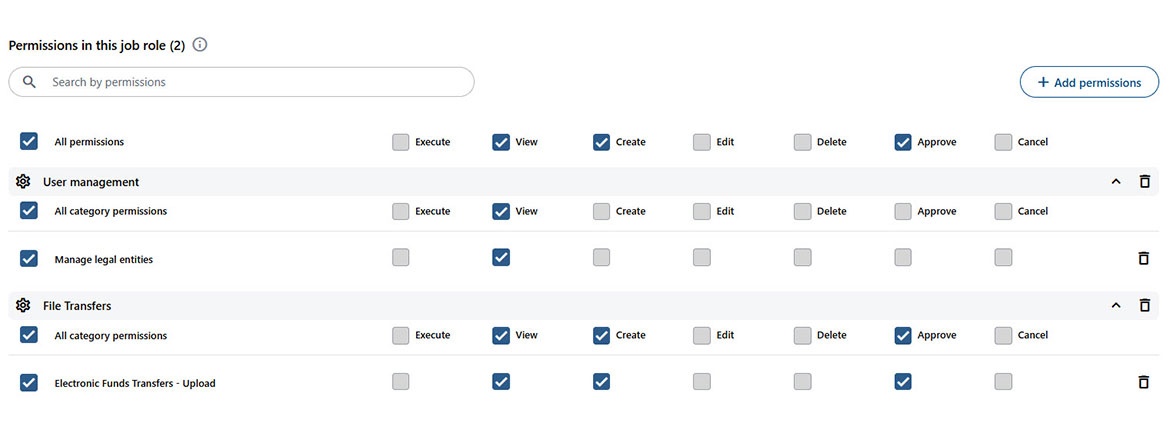The image size is (1170, 433).
Task: Click the User management gear icon
Action: (x=24, y=182)
